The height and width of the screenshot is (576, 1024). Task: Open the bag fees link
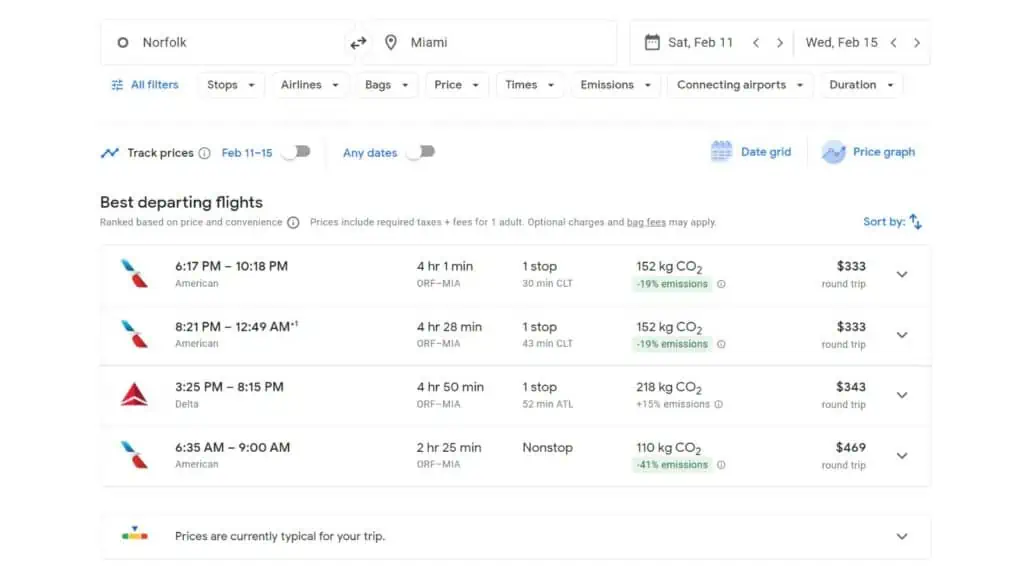646,222
